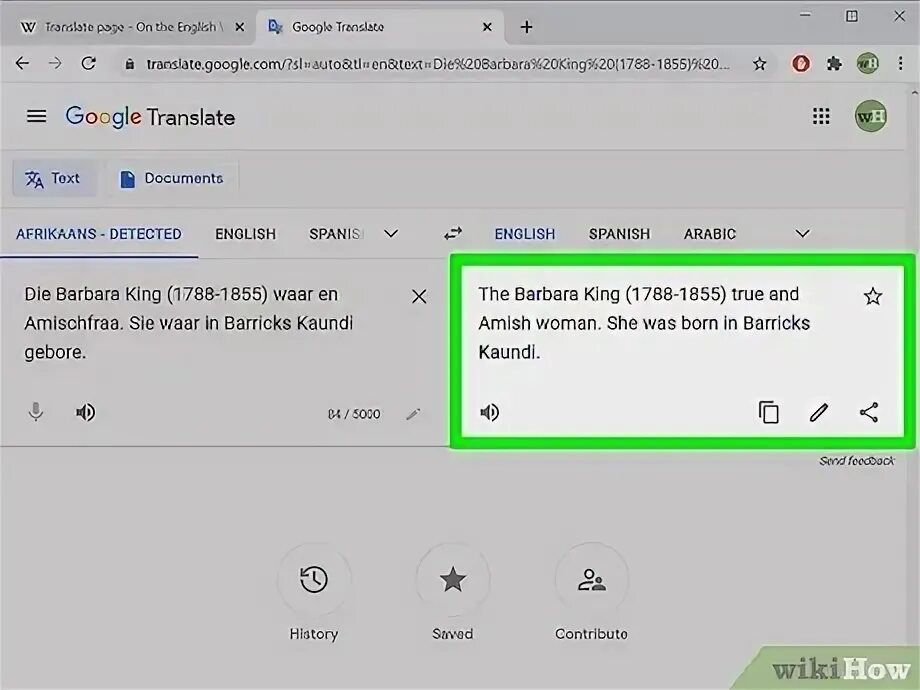Select Spanish as source language

[336, 234]
